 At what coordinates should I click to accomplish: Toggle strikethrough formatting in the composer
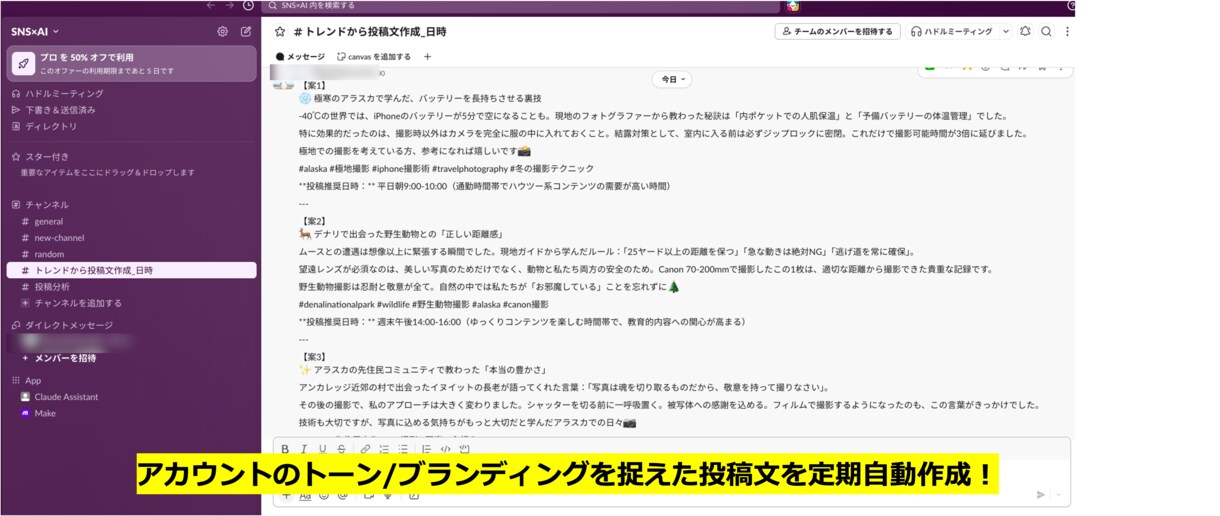(341, 449)
